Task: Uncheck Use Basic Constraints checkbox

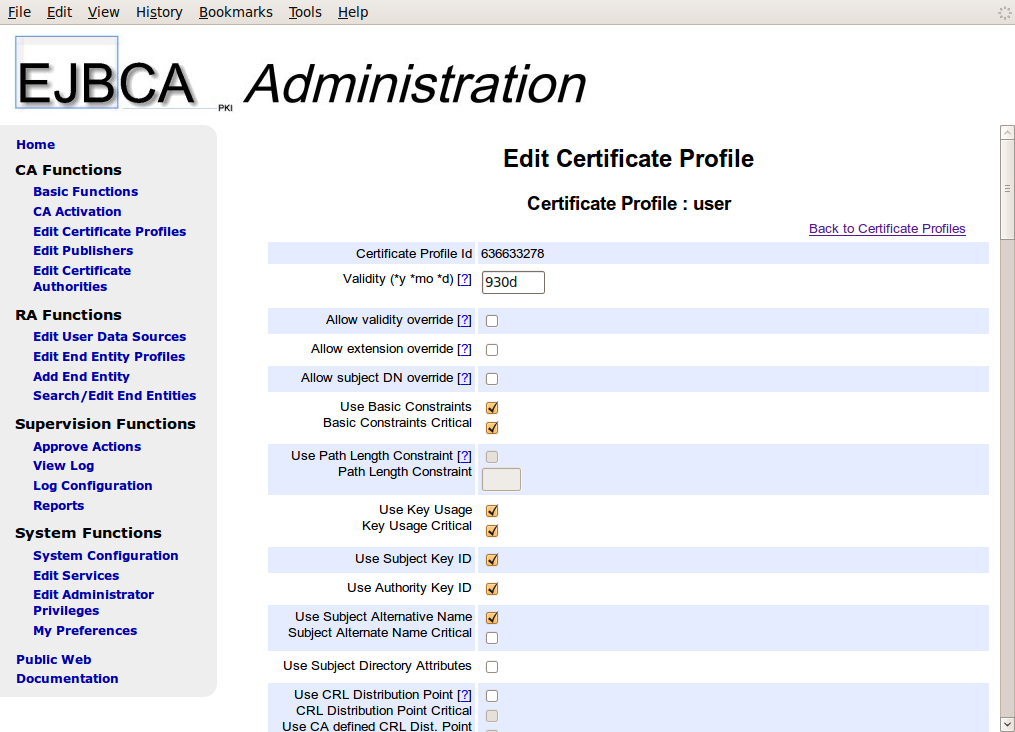Action: point(492,408)
